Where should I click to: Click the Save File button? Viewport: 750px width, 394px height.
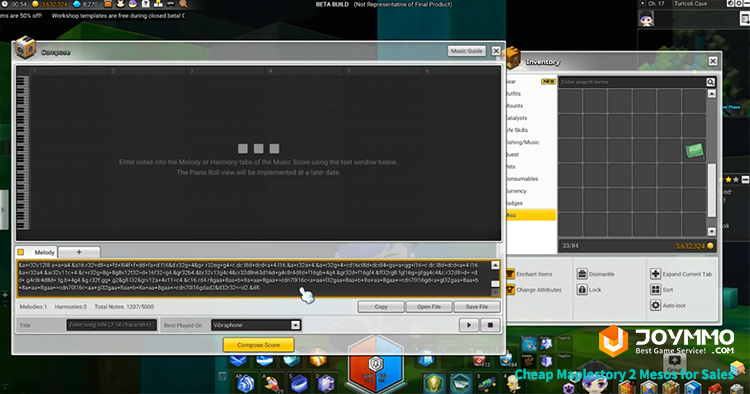(x=477, y=307)
